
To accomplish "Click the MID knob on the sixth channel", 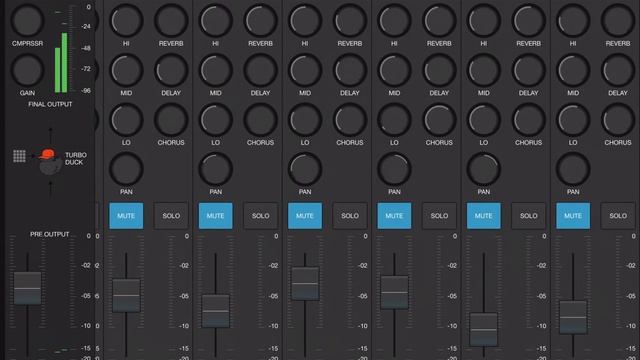I will (x=573, y=70).
